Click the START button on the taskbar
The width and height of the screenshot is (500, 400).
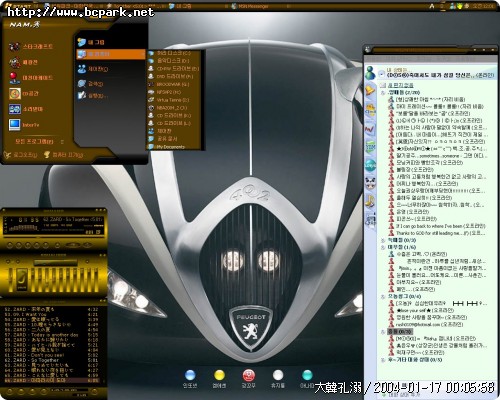click(x=17, y=6)
